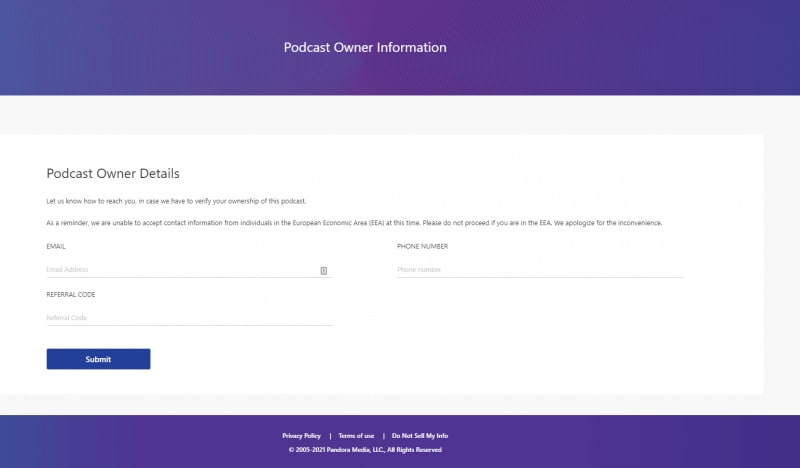Screen dimensions: 800x468
Task: Click the 'Let us know how to reach you' text
Action: (176, 201)
